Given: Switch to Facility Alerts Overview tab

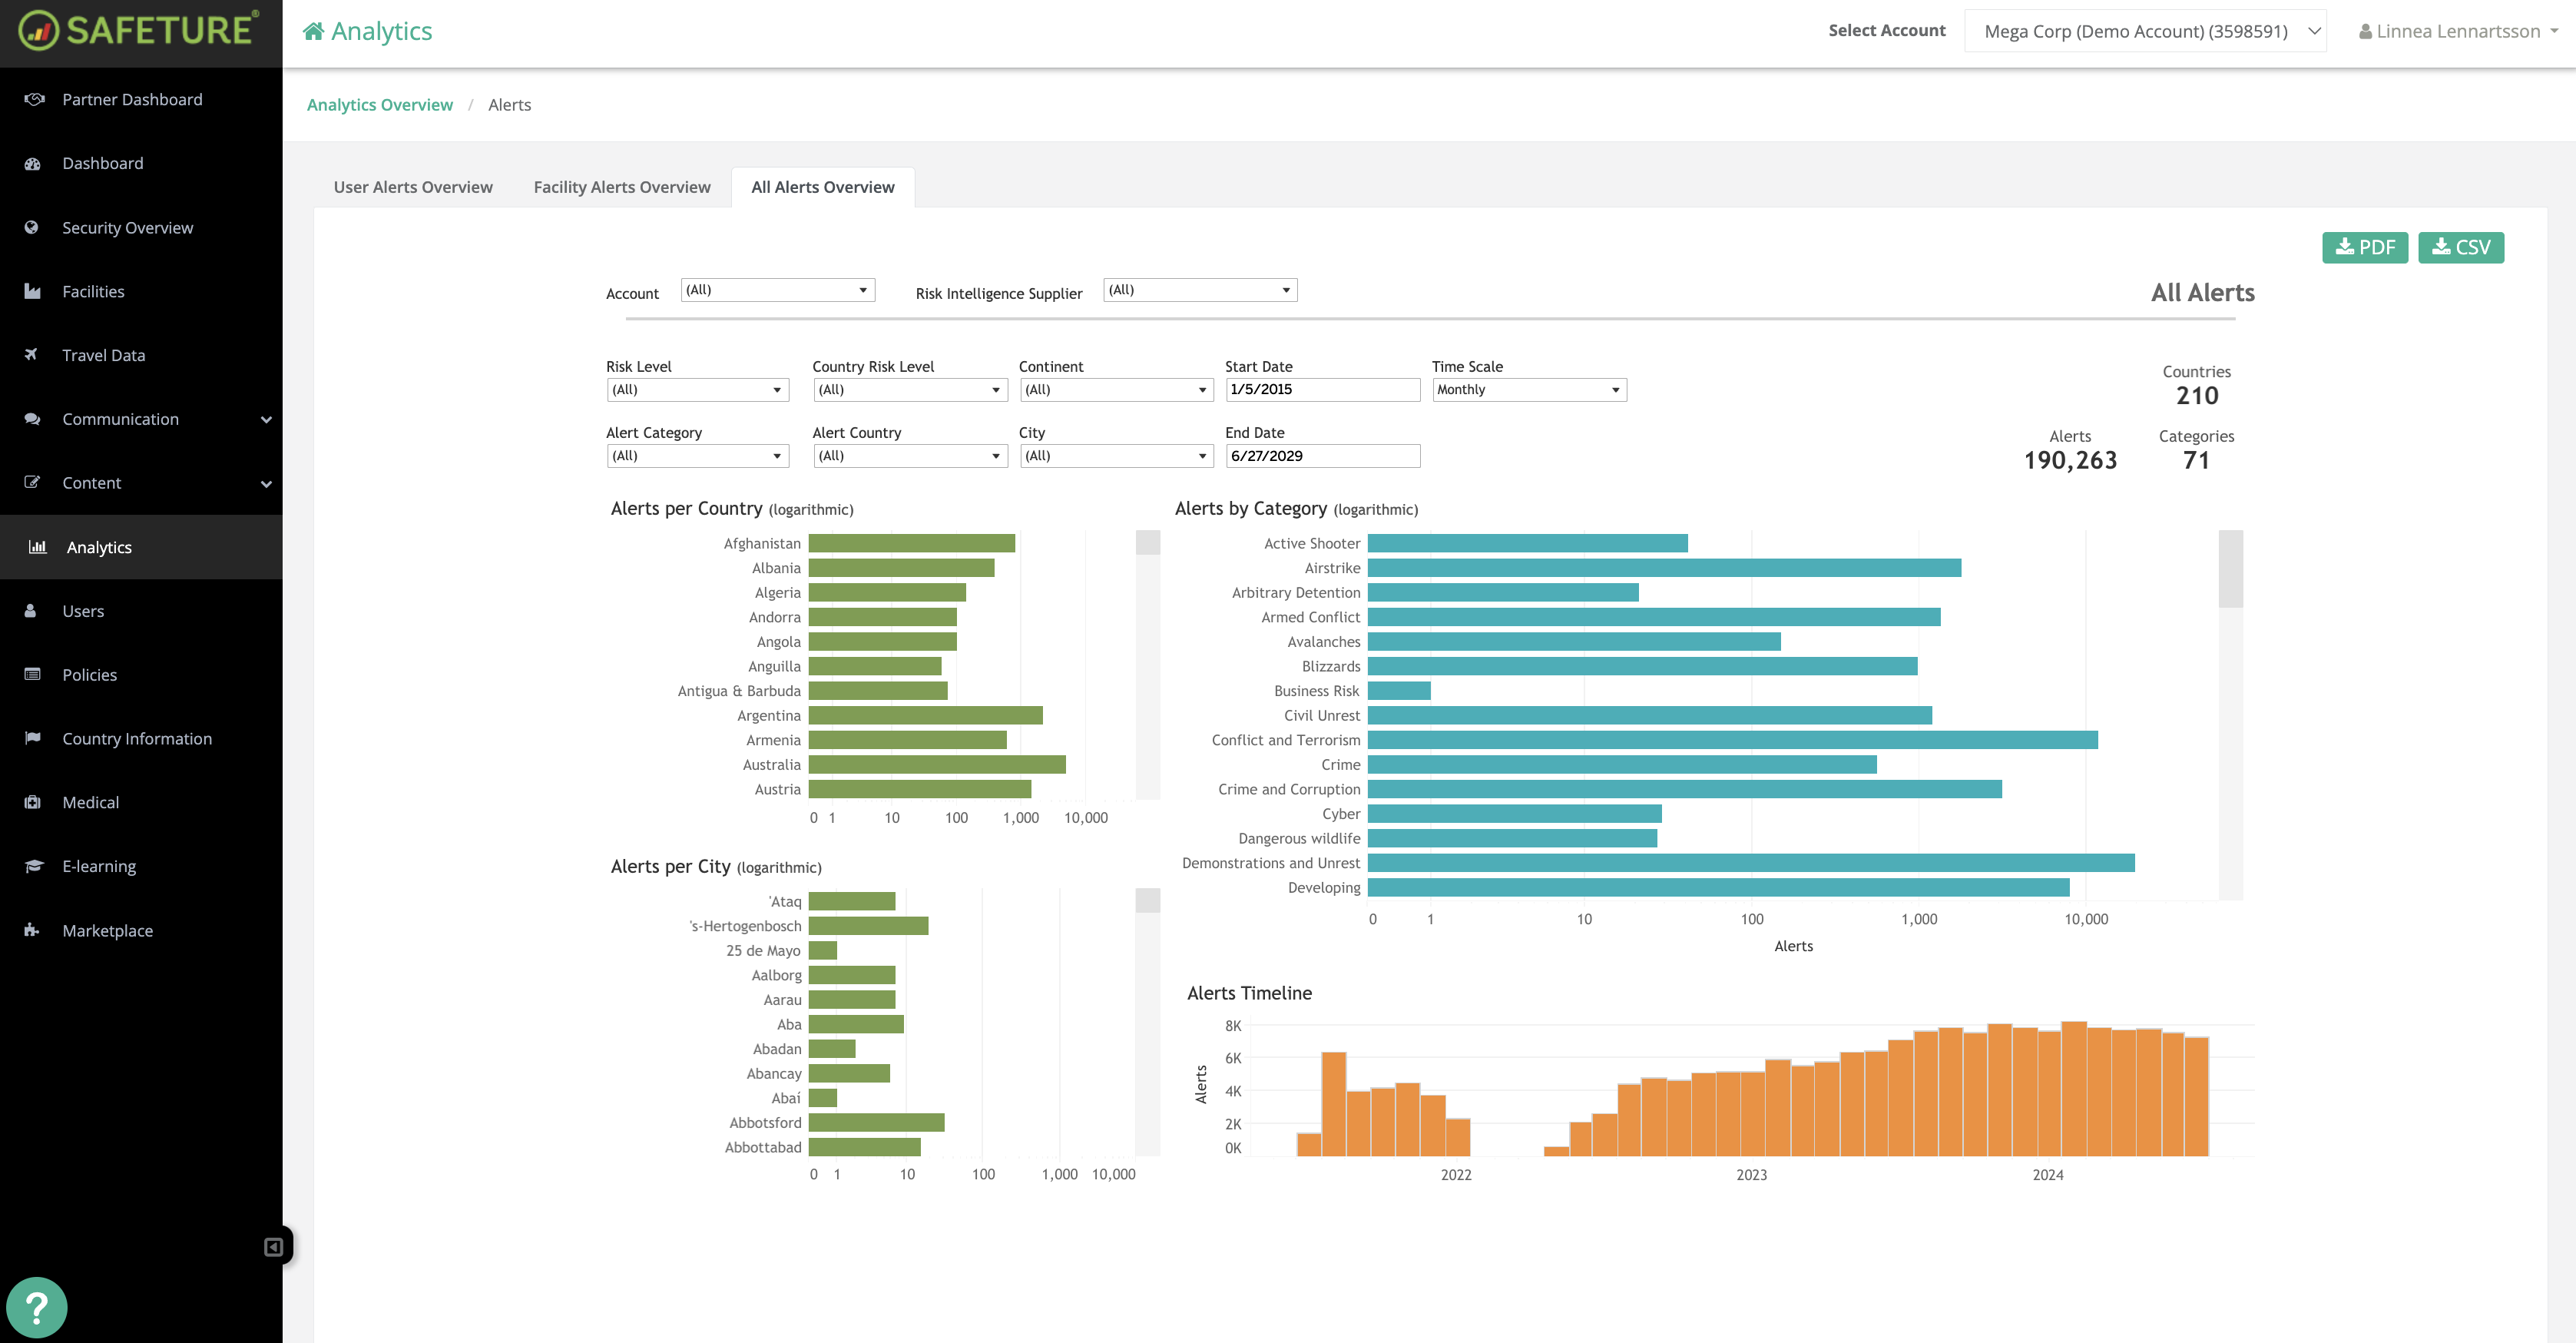Looking at the screenshot, I should (x=621, y=187).
